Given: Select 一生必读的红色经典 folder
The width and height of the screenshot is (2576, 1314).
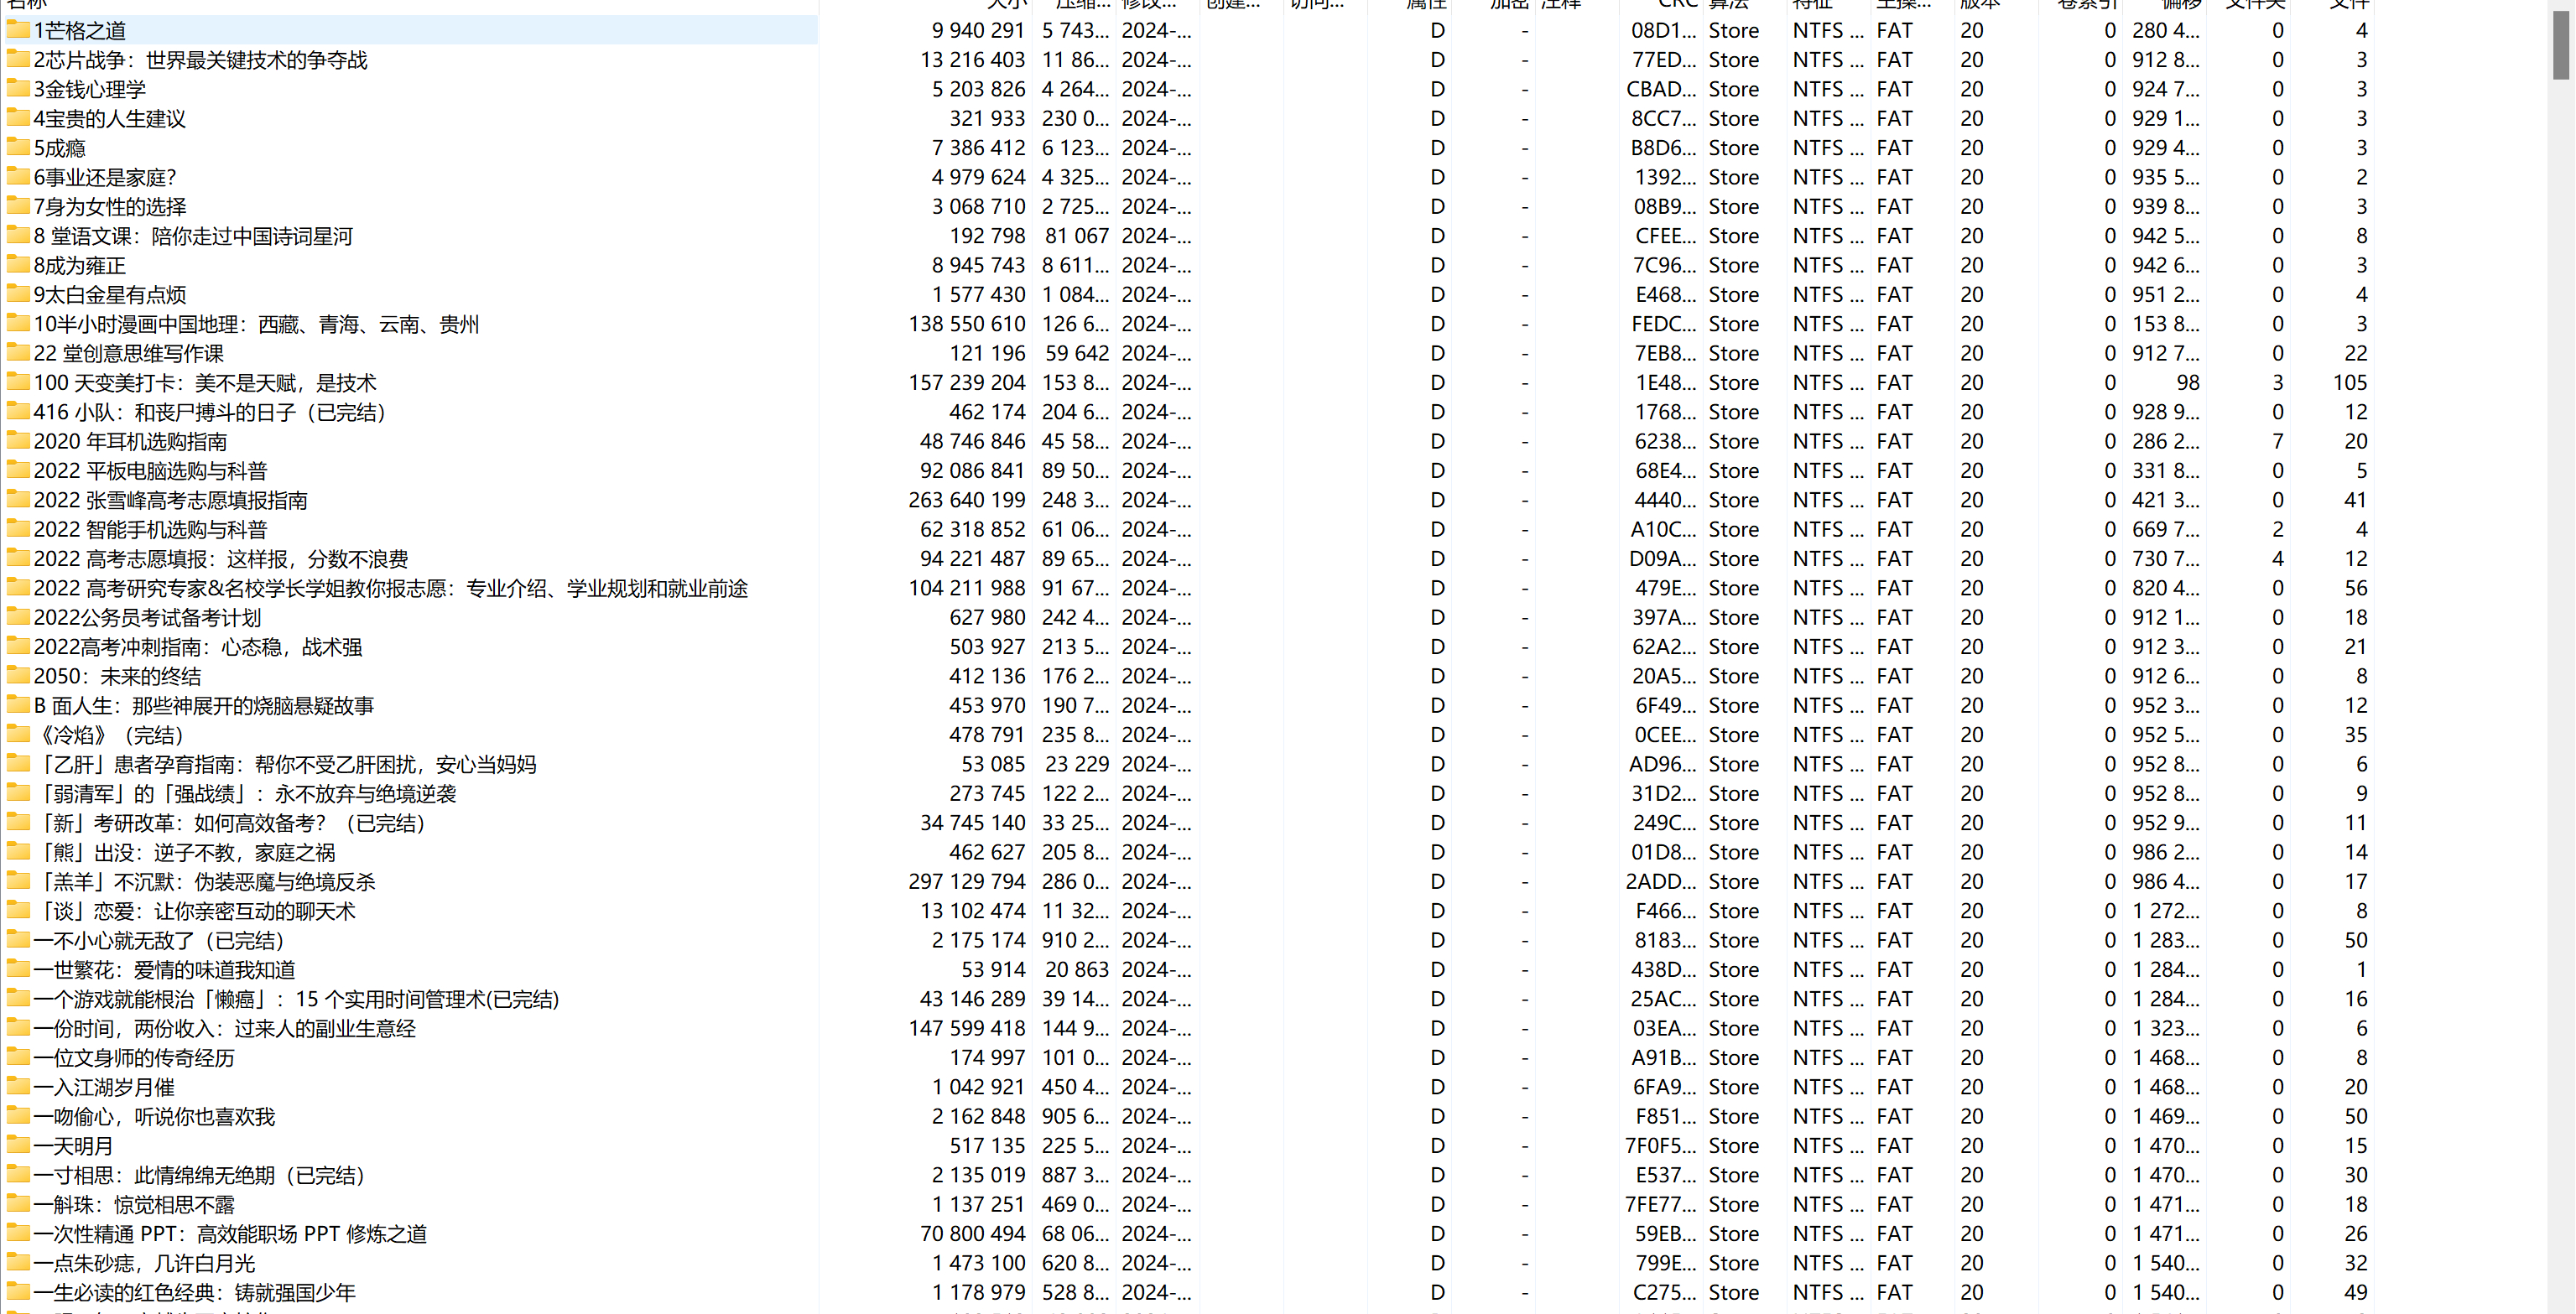Looking at the screenshot, I should pos(194,1293).
